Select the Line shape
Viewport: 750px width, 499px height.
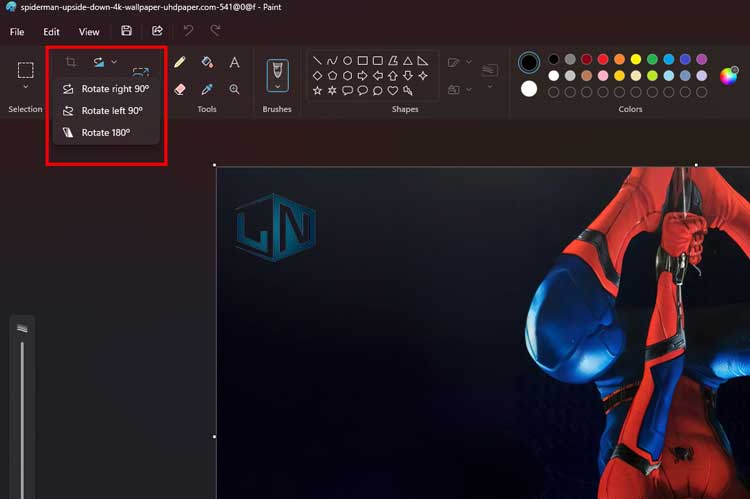coord(317,61)
